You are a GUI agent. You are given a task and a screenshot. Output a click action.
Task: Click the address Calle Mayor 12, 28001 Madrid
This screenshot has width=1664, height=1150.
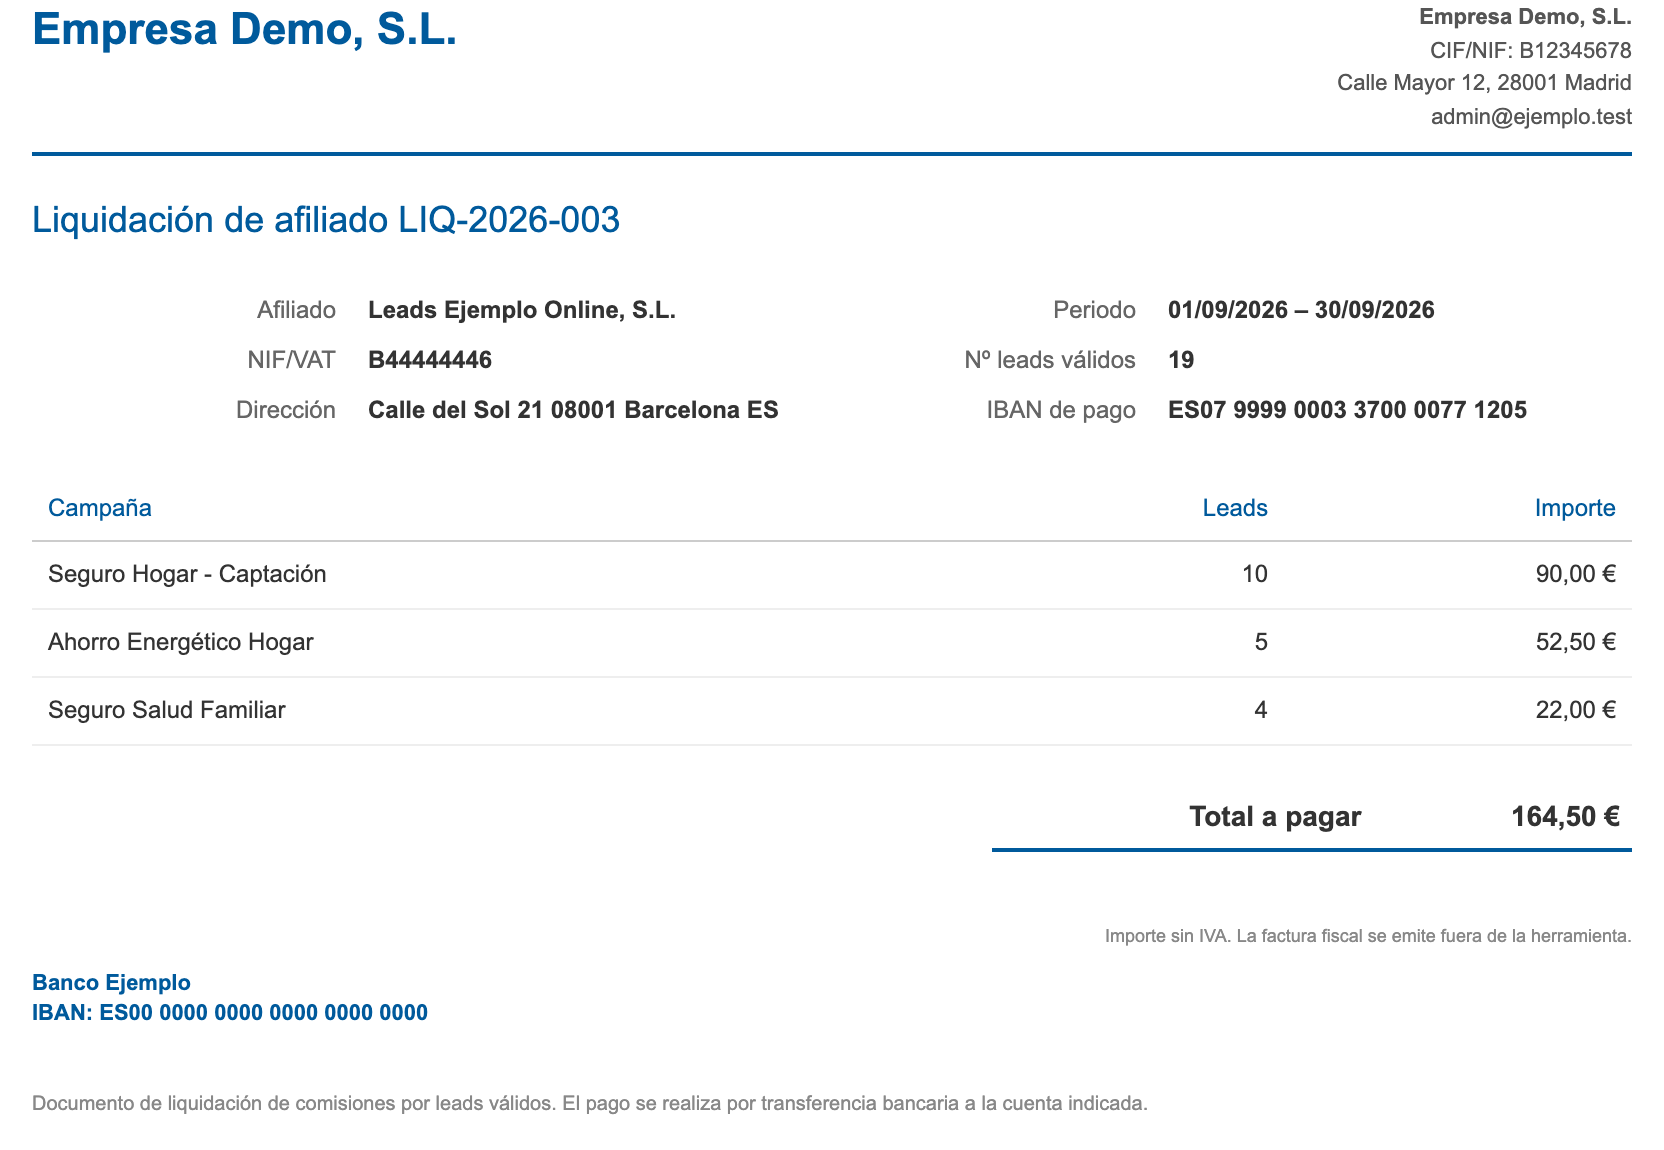1484,83
